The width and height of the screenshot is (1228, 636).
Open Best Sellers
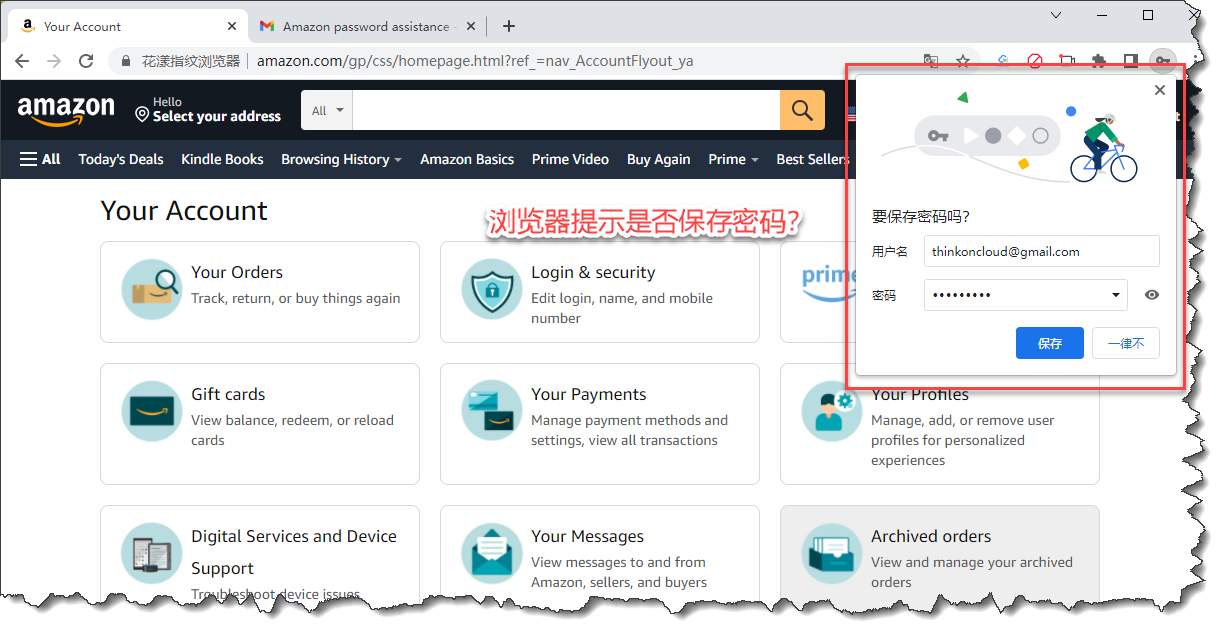tap(811, 159)
